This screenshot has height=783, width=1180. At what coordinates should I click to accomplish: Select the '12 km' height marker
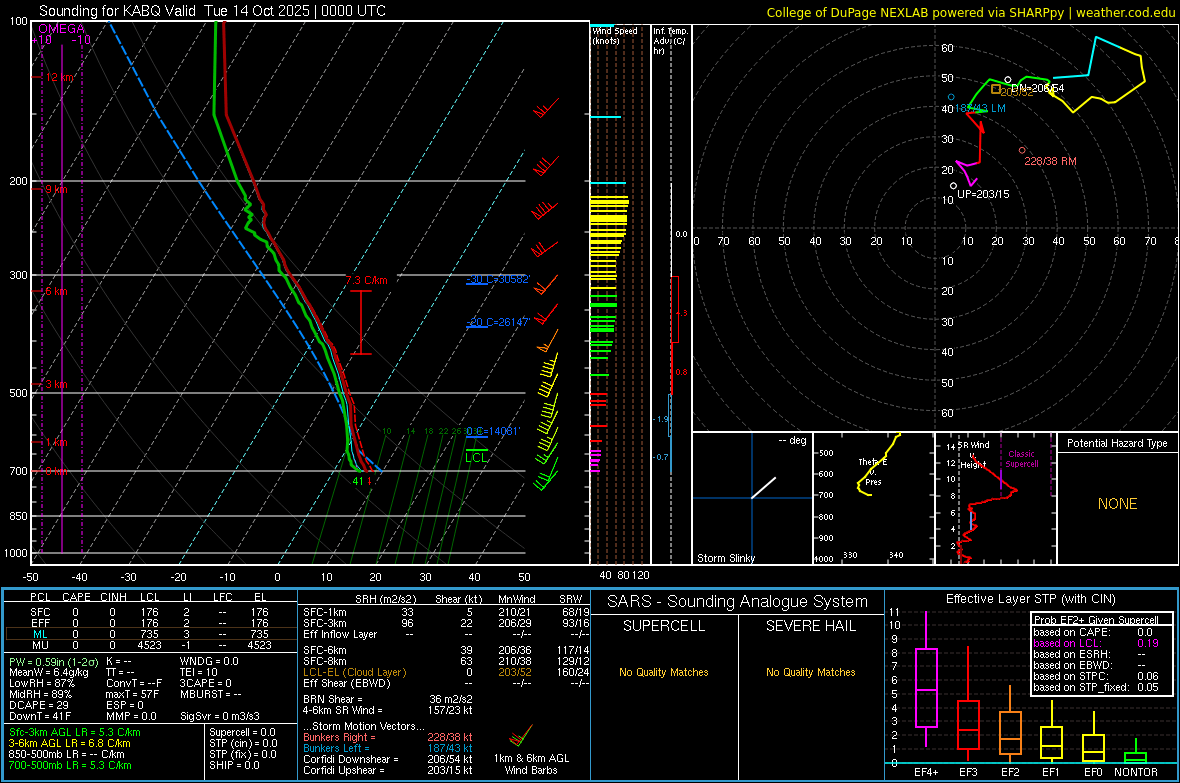60,78
